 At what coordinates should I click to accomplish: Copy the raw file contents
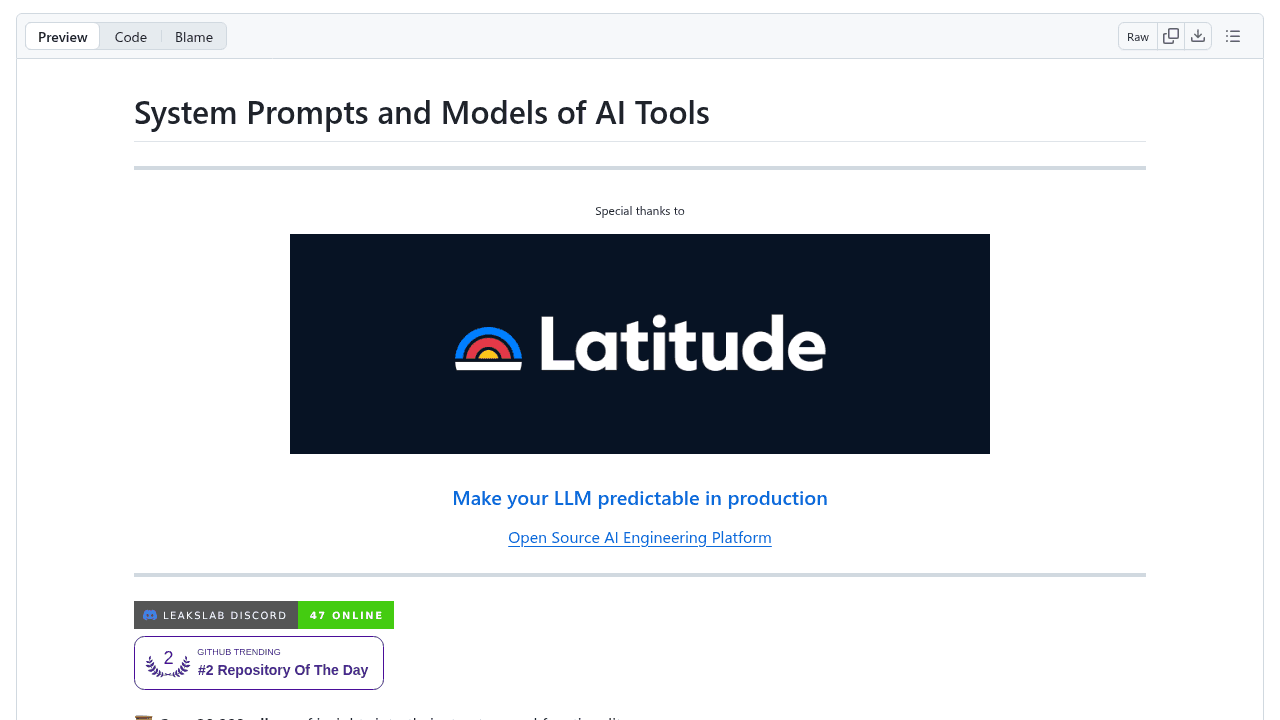click(1170, 35)
